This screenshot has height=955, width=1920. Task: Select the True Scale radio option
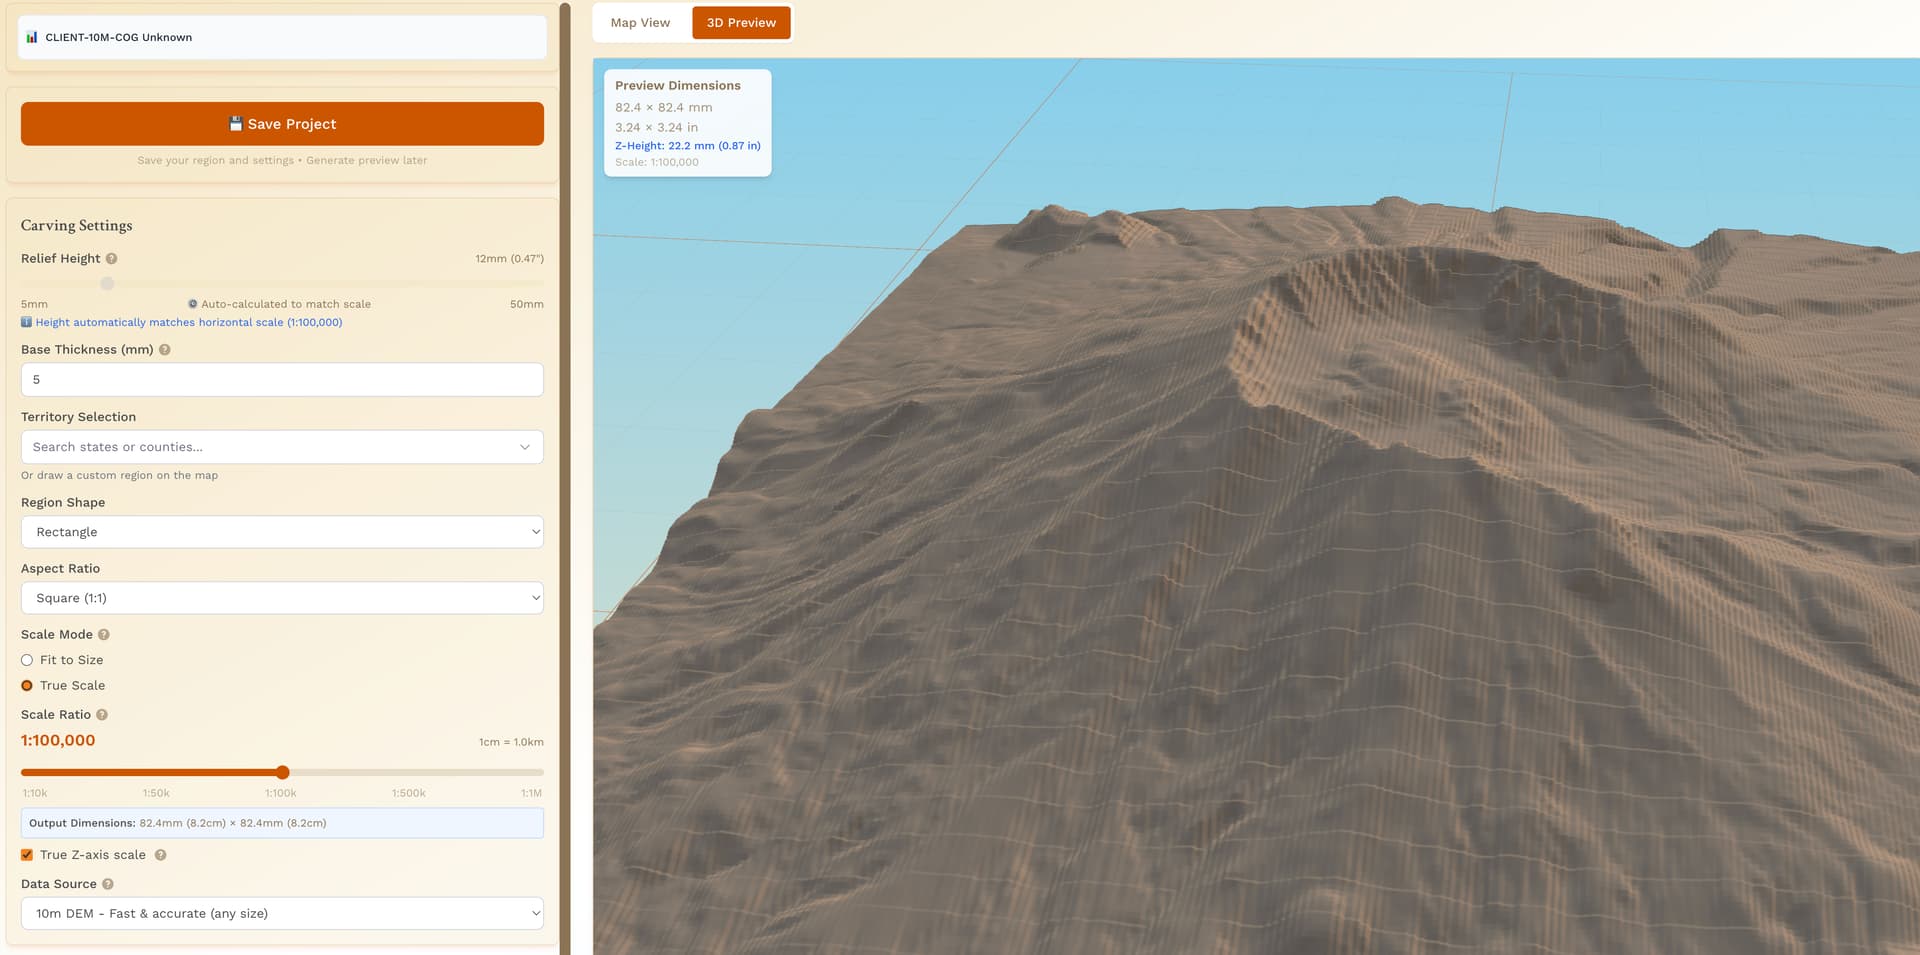coord(27,686)
